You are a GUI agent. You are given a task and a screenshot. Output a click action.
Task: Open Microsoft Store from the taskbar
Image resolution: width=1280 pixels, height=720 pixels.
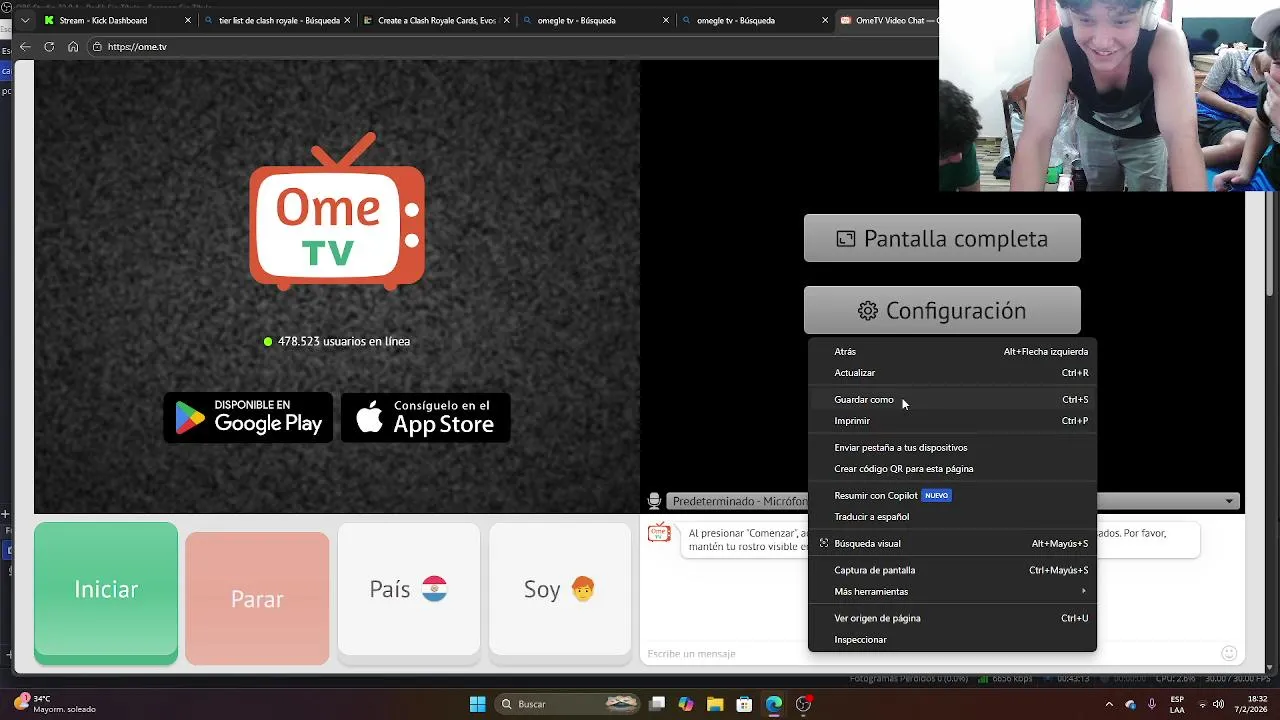744,704
